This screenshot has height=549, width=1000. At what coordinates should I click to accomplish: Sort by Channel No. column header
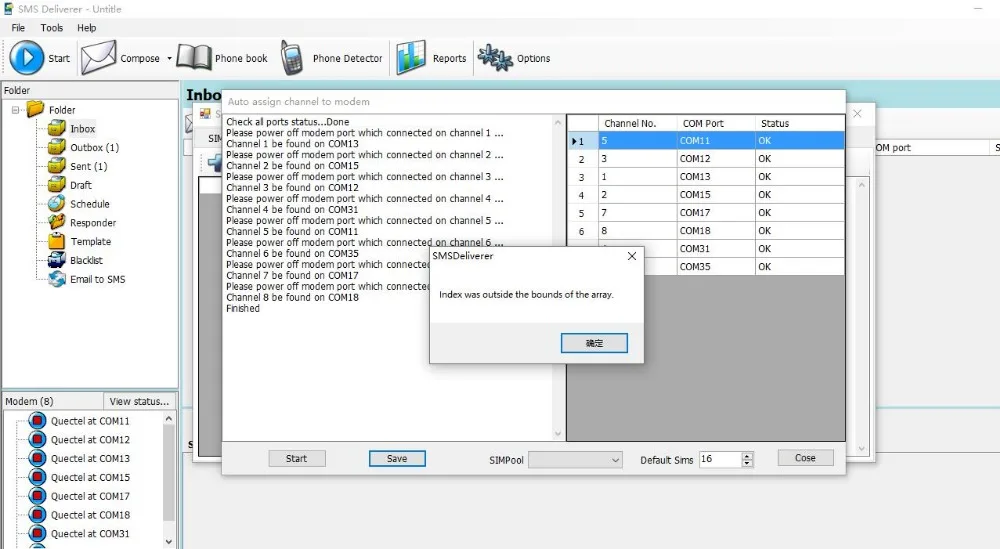(638, 123)
